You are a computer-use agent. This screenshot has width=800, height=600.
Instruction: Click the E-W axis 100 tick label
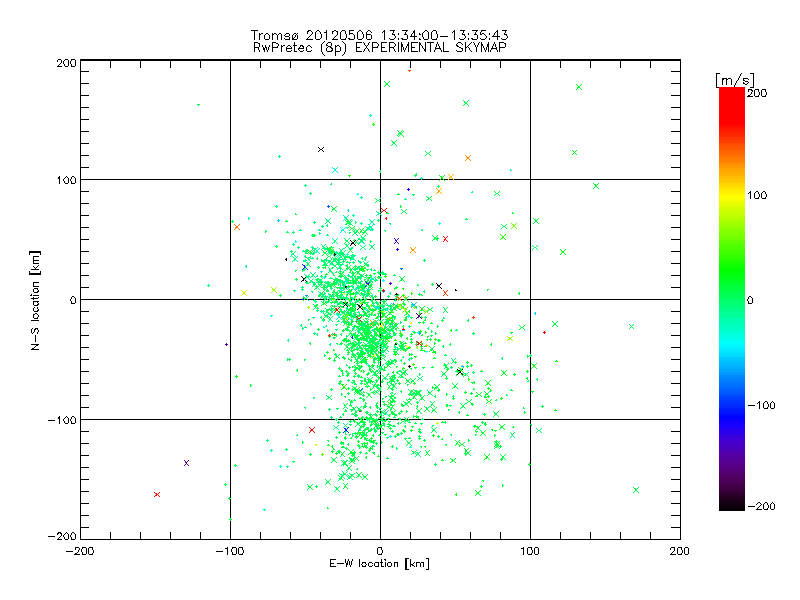click(530, 551)
